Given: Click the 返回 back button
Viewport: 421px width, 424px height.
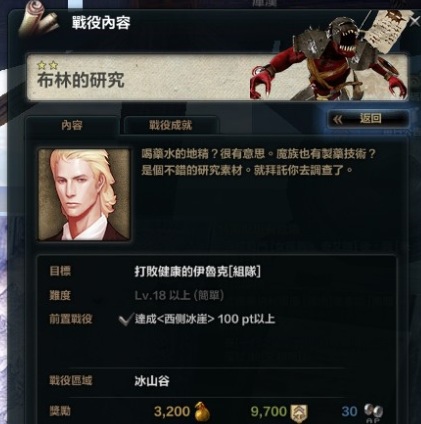Looking at the screenshot, I should pos(368,119).
